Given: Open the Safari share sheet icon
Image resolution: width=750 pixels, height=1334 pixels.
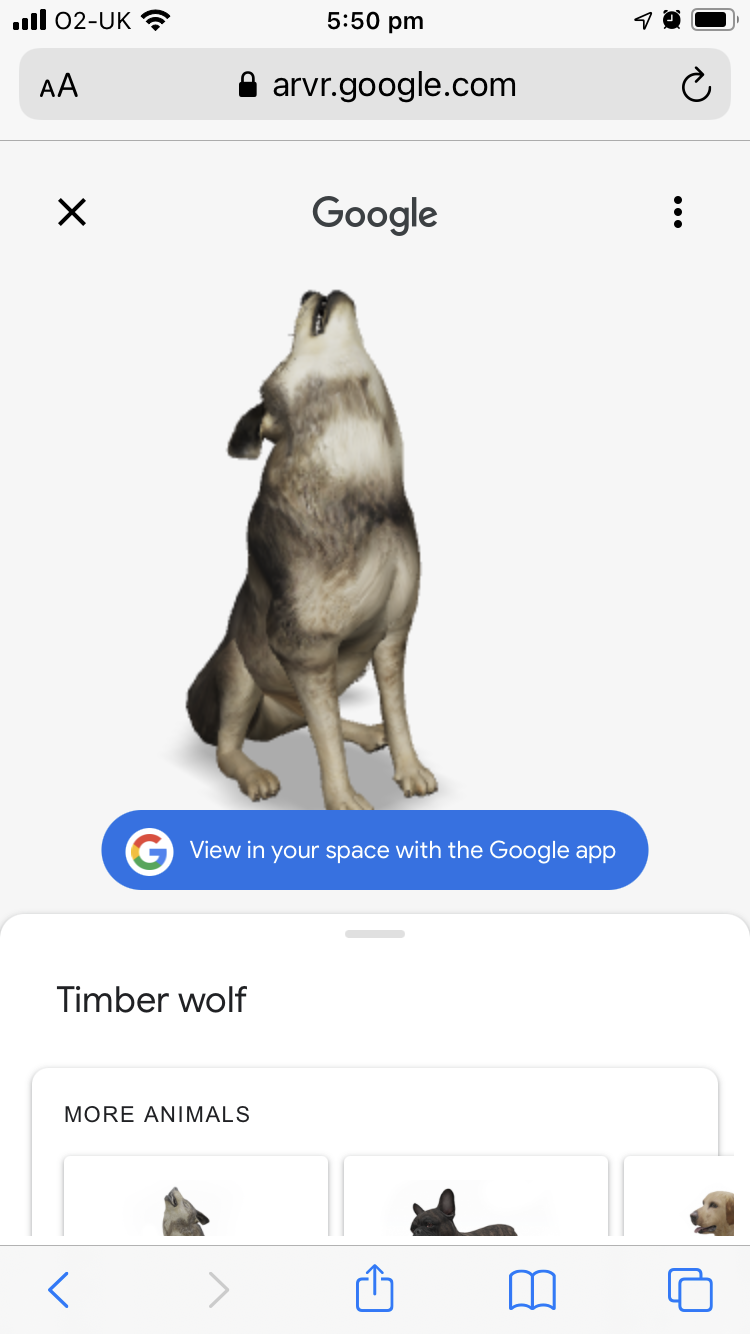Looking at the screenshot, I should (x=375, y=1287).
